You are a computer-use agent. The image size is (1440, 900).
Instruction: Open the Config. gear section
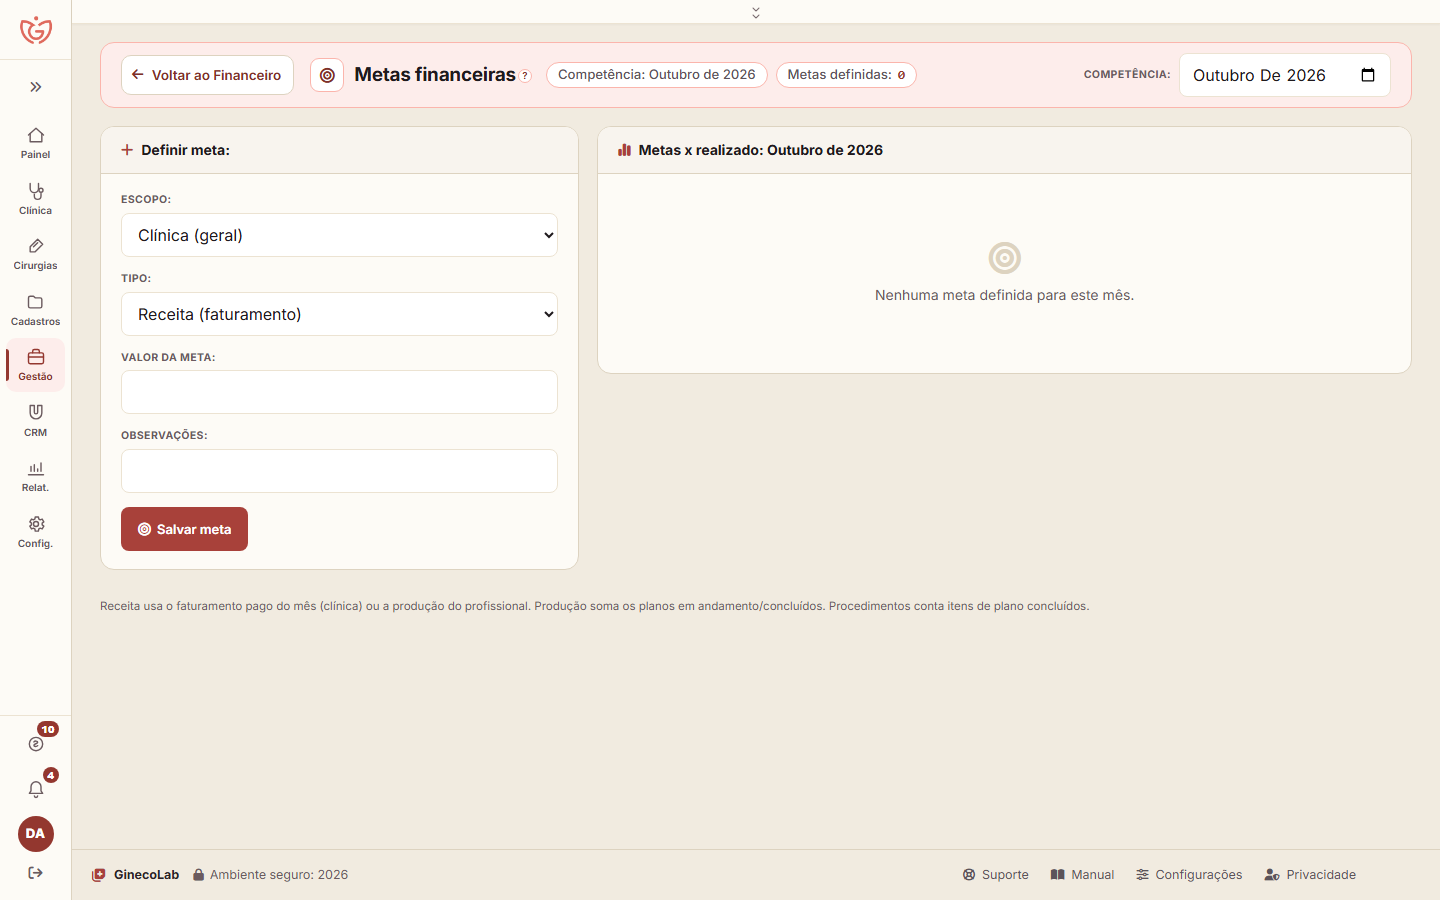[x=36, y=532]
